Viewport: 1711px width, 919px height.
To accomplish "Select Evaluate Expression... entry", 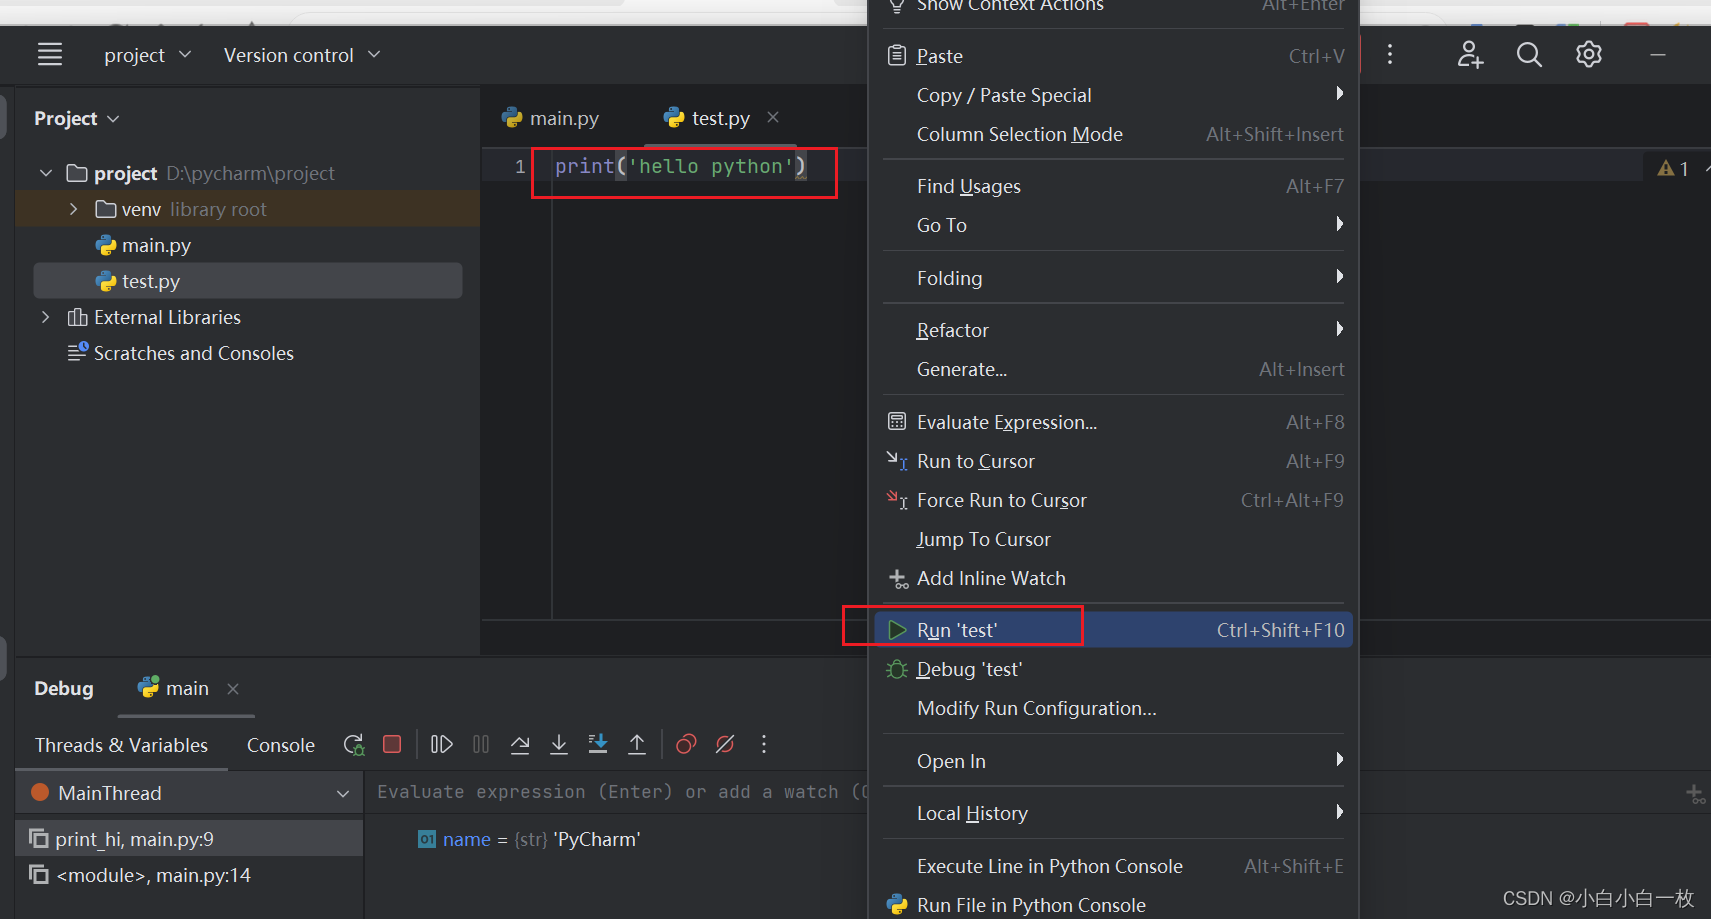I will (1115, 422).
